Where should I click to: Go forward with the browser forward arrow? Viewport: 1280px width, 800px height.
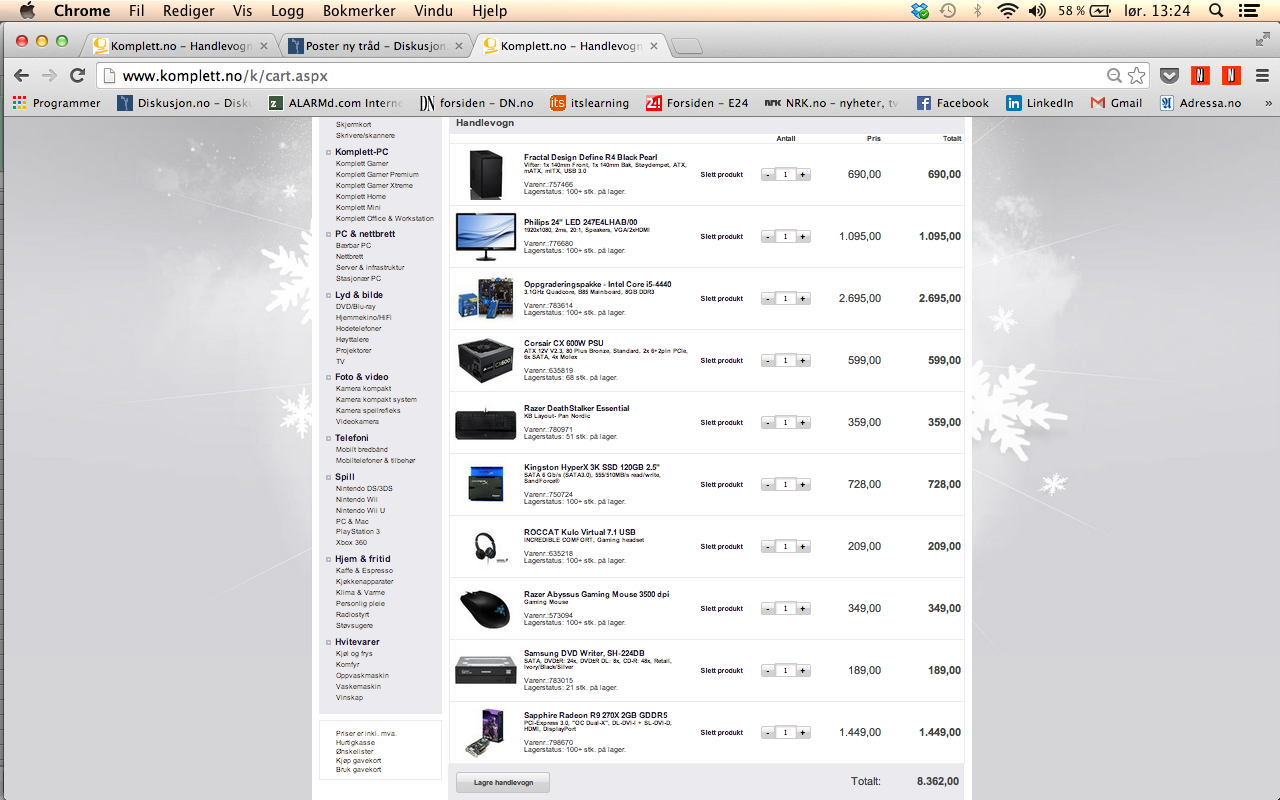[x=49, y=75]
